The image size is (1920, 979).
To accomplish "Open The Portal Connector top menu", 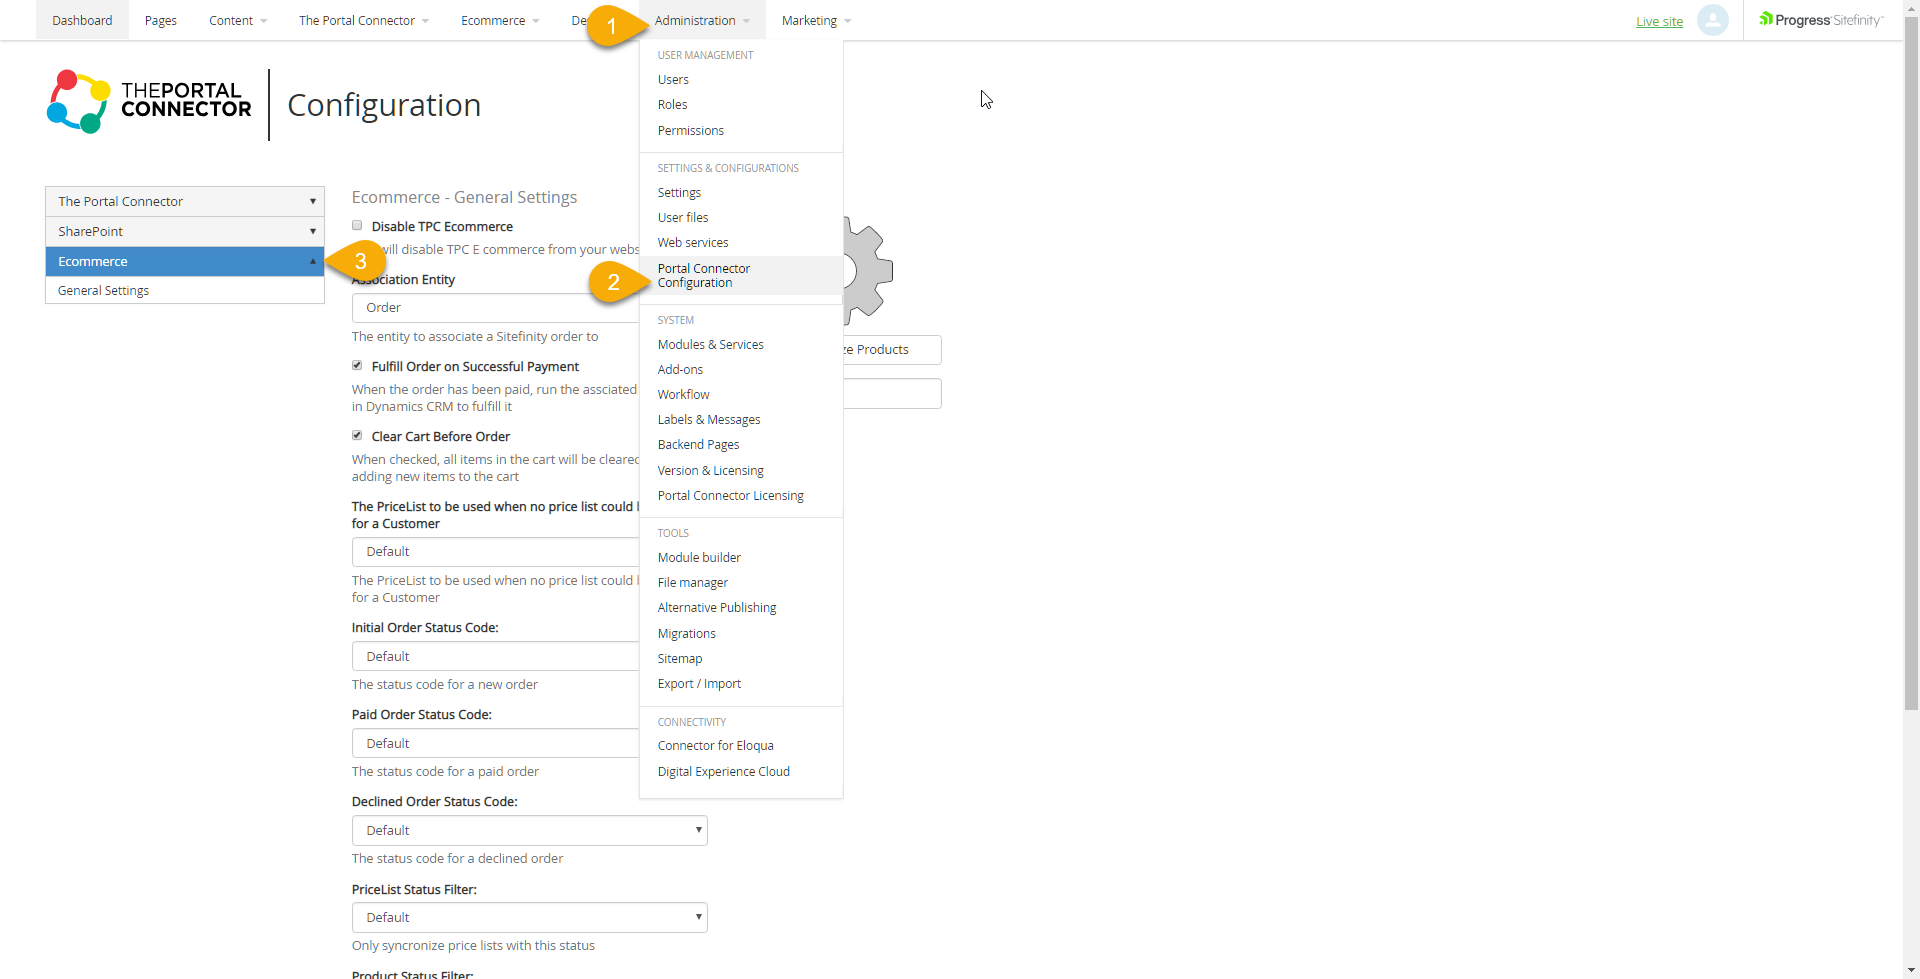I will click(x=364, y=20).
